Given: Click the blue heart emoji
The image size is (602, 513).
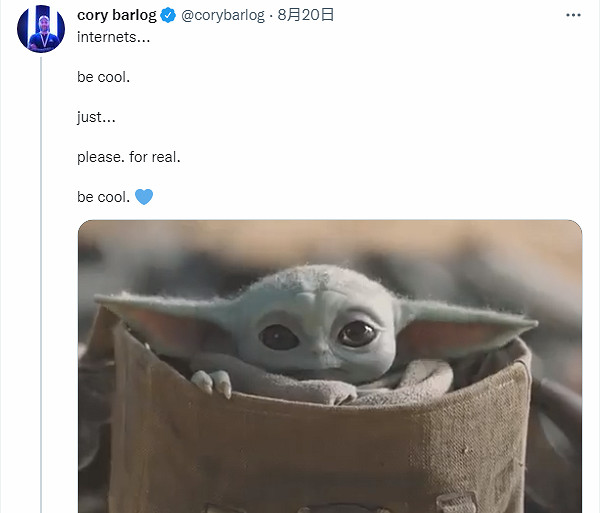Looking at the screenshot, I should pos(143,197).
